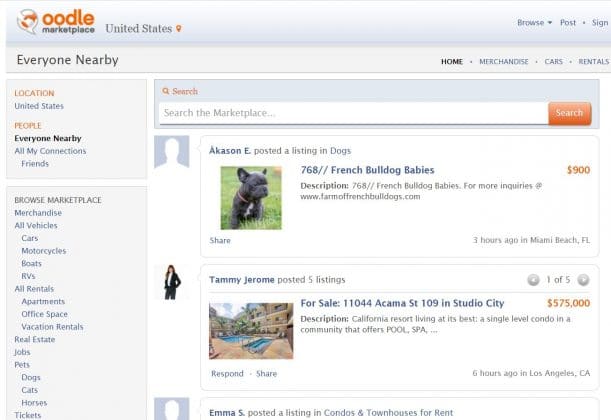This screenshot has height=420, width=611.
Task: Select Friends under People
Action: tap(35, 164)
